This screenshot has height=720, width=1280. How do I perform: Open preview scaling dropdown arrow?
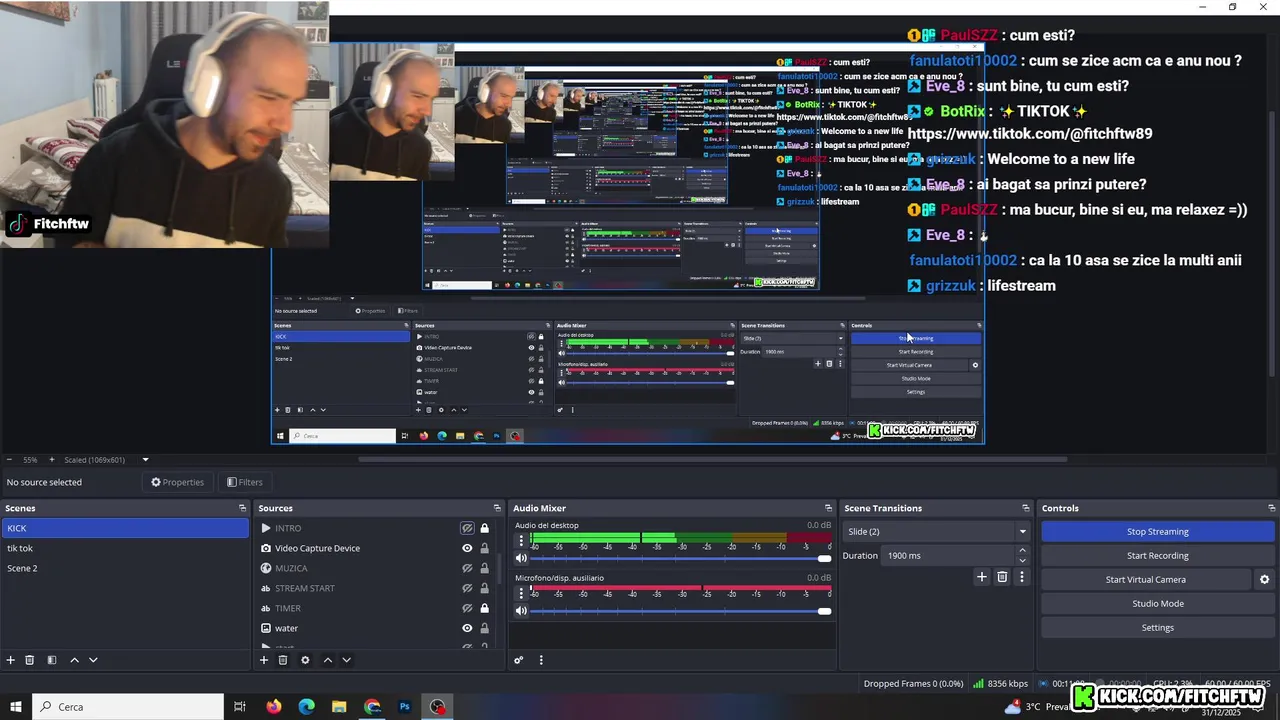[x=145, y=460]
